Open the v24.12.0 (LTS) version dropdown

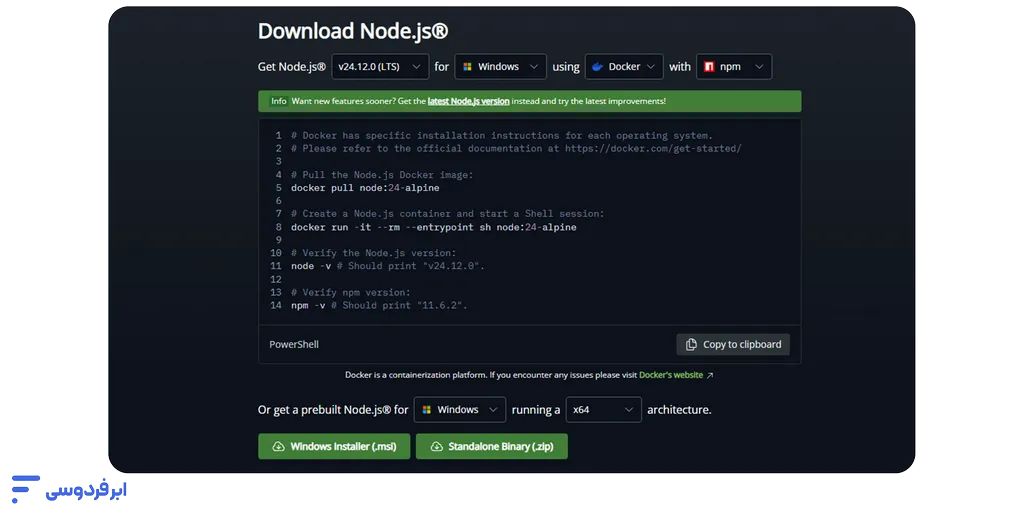pos(380,67)
